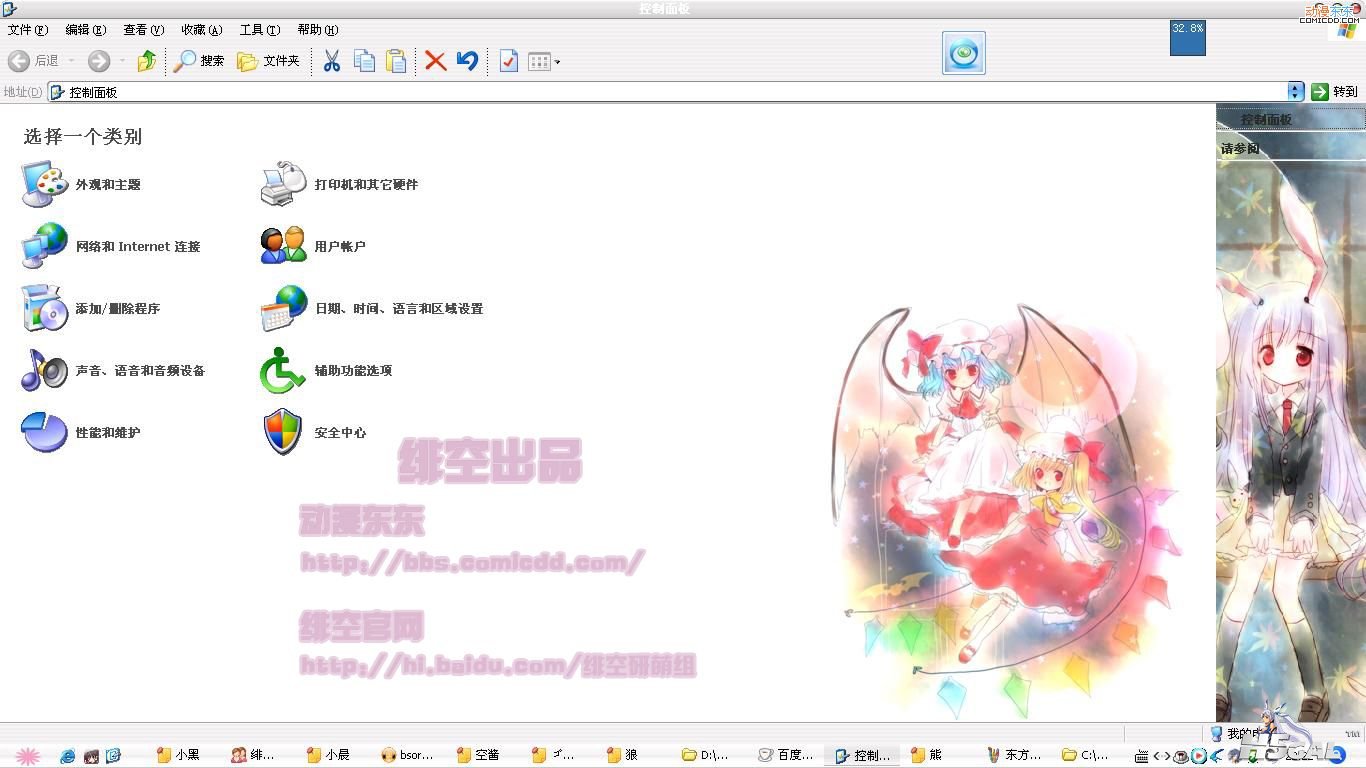Click the Copy toolbar icon

tap(364, 61)
